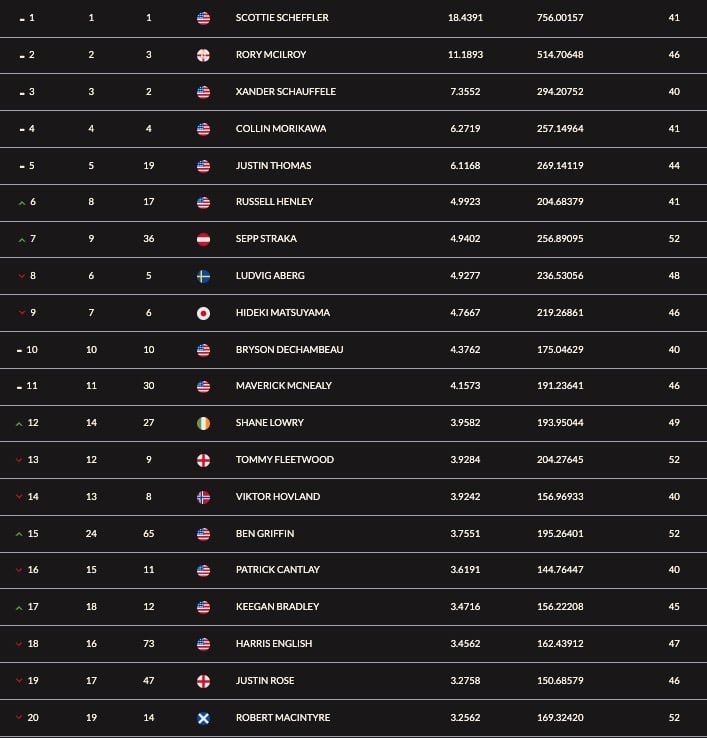
Task: Click the Scotland flag beside Robert MacIntyre
Action: (203, 718)
